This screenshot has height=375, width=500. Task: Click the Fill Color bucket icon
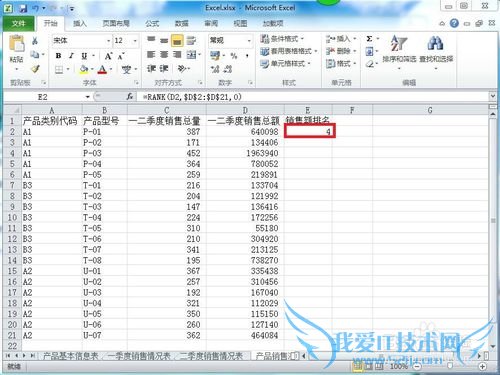(x=84, y=69)
